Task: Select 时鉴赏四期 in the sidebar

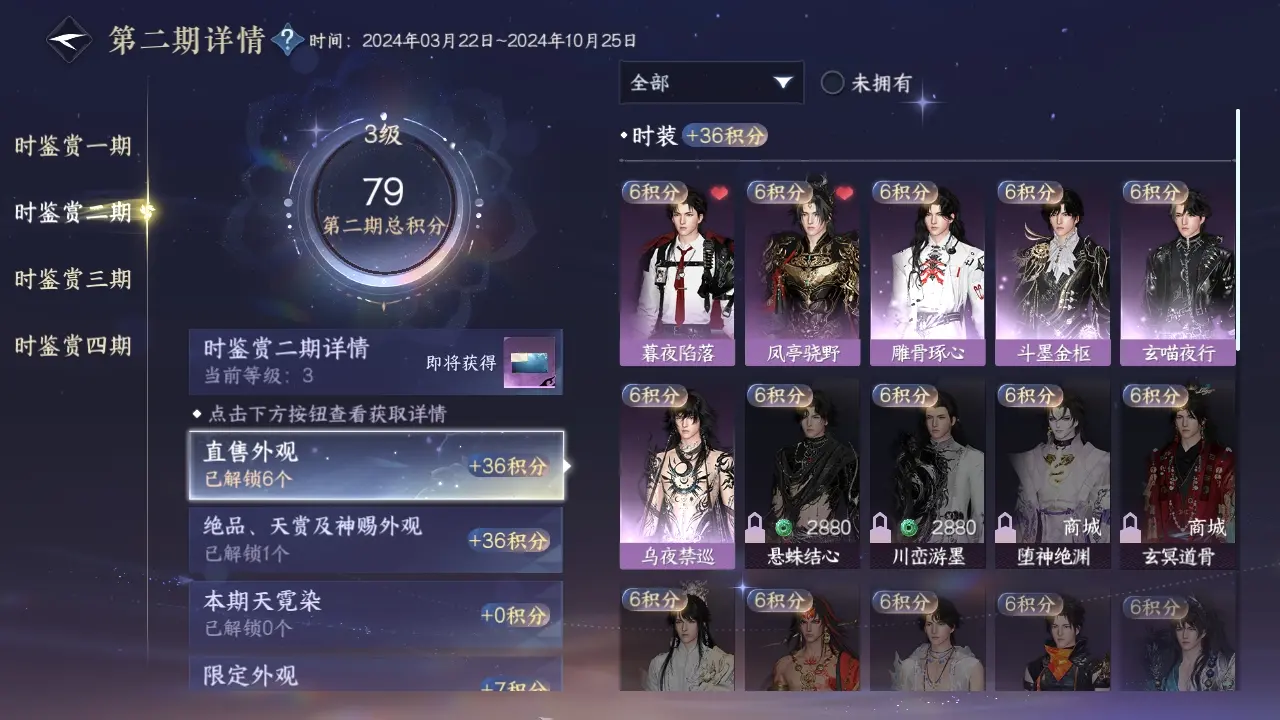Action: click(73, 346)
